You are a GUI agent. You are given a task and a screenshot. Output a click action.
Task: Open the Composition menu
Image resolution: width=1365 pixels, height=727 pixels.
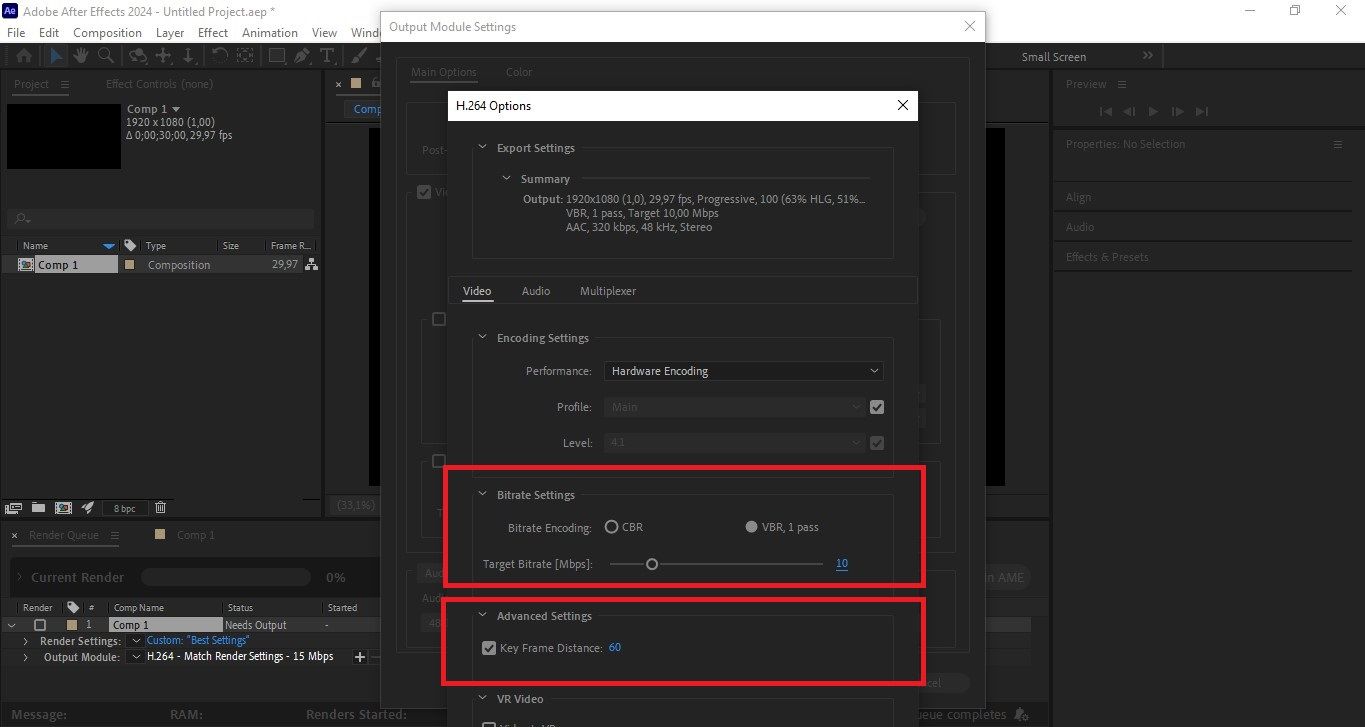tap(107, 32)
